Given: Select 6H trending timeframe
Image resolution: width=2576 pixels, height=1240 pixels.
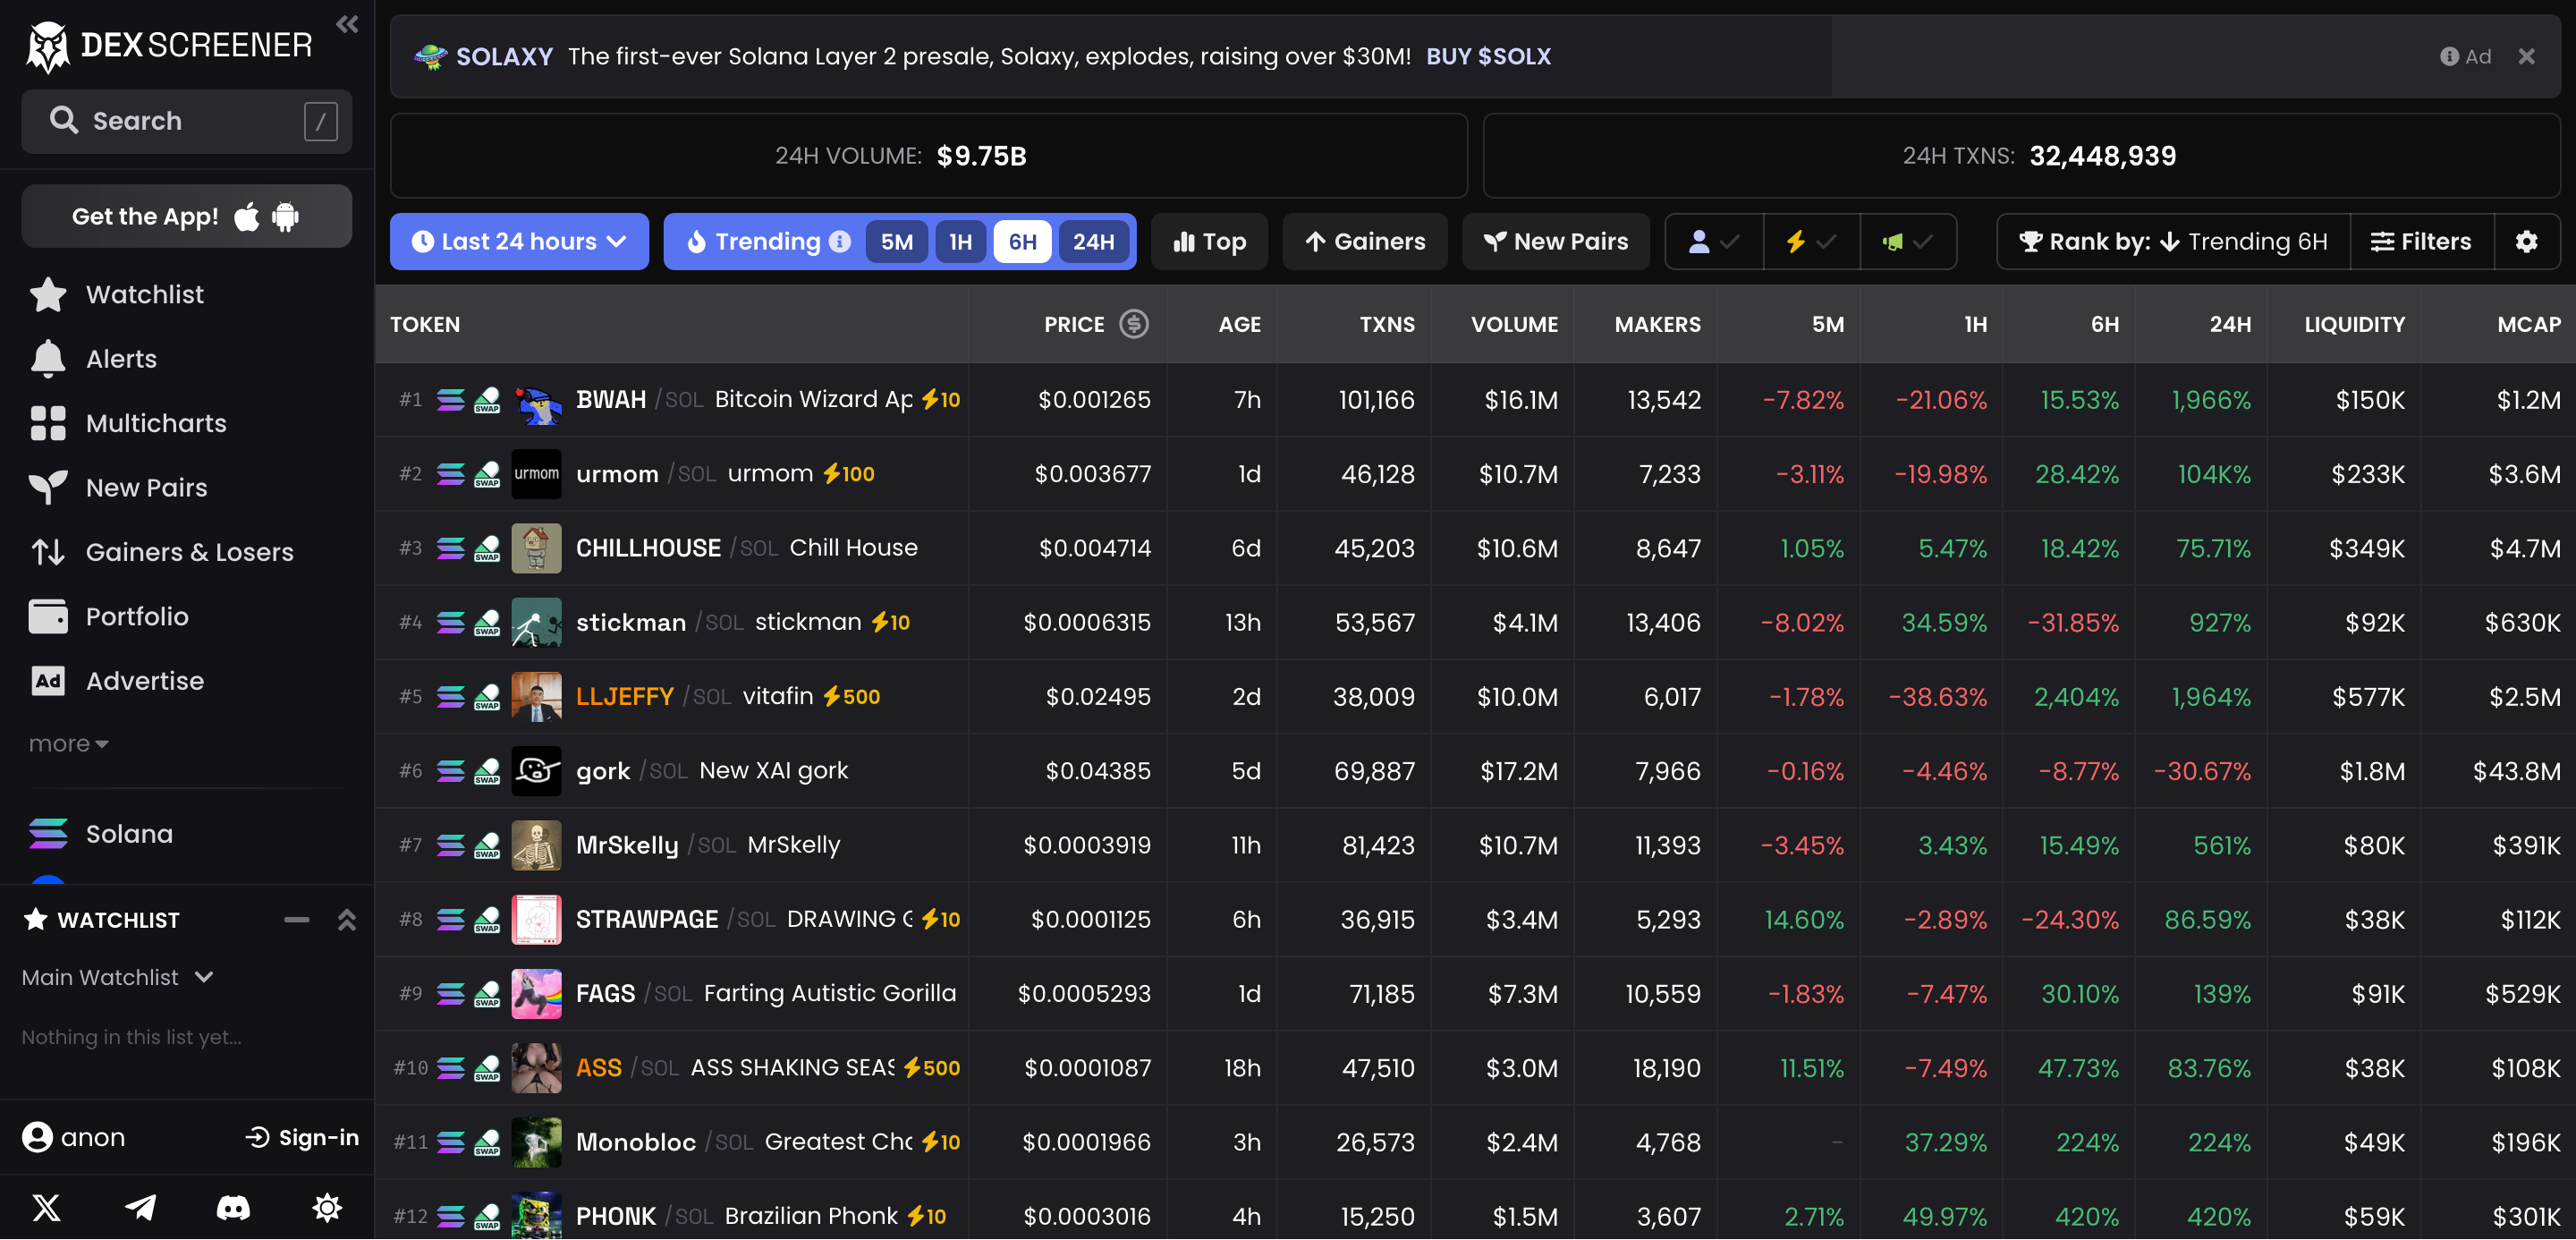Looking at the screenshot, I should click(1022, 241).
